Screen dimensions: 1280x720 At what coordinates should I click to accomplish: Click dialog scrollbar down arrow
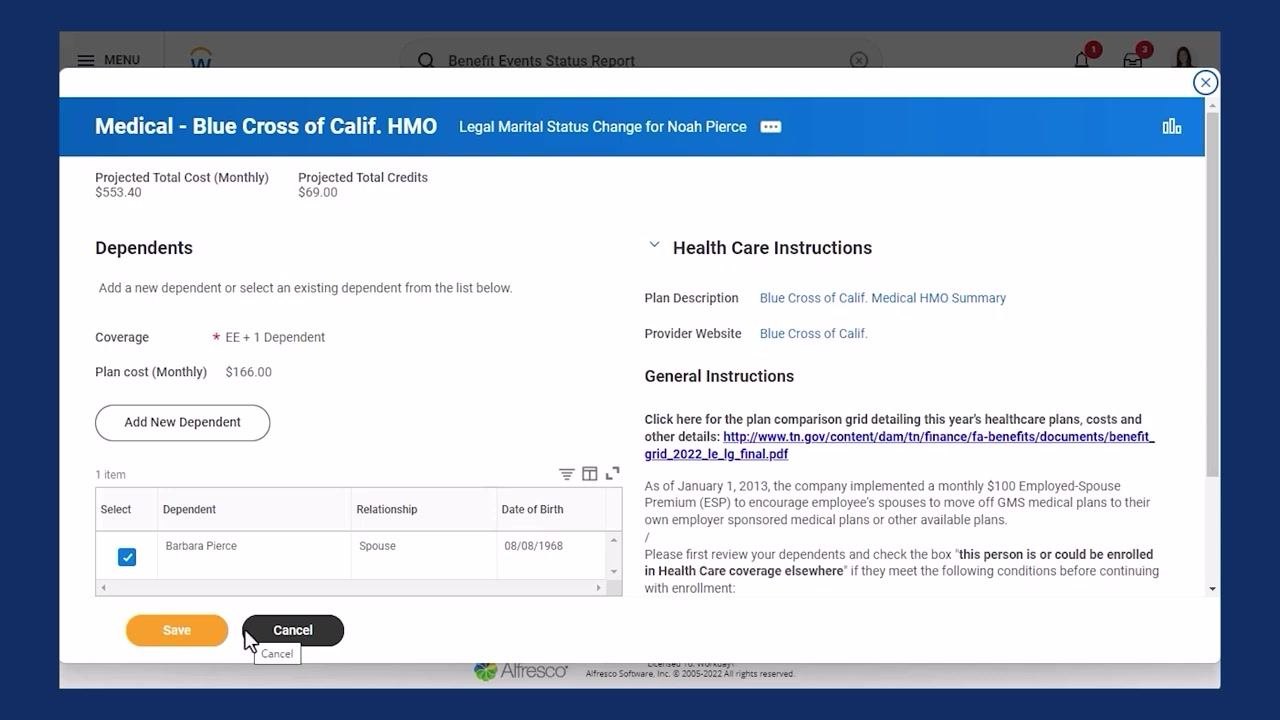coord(1213,589)
